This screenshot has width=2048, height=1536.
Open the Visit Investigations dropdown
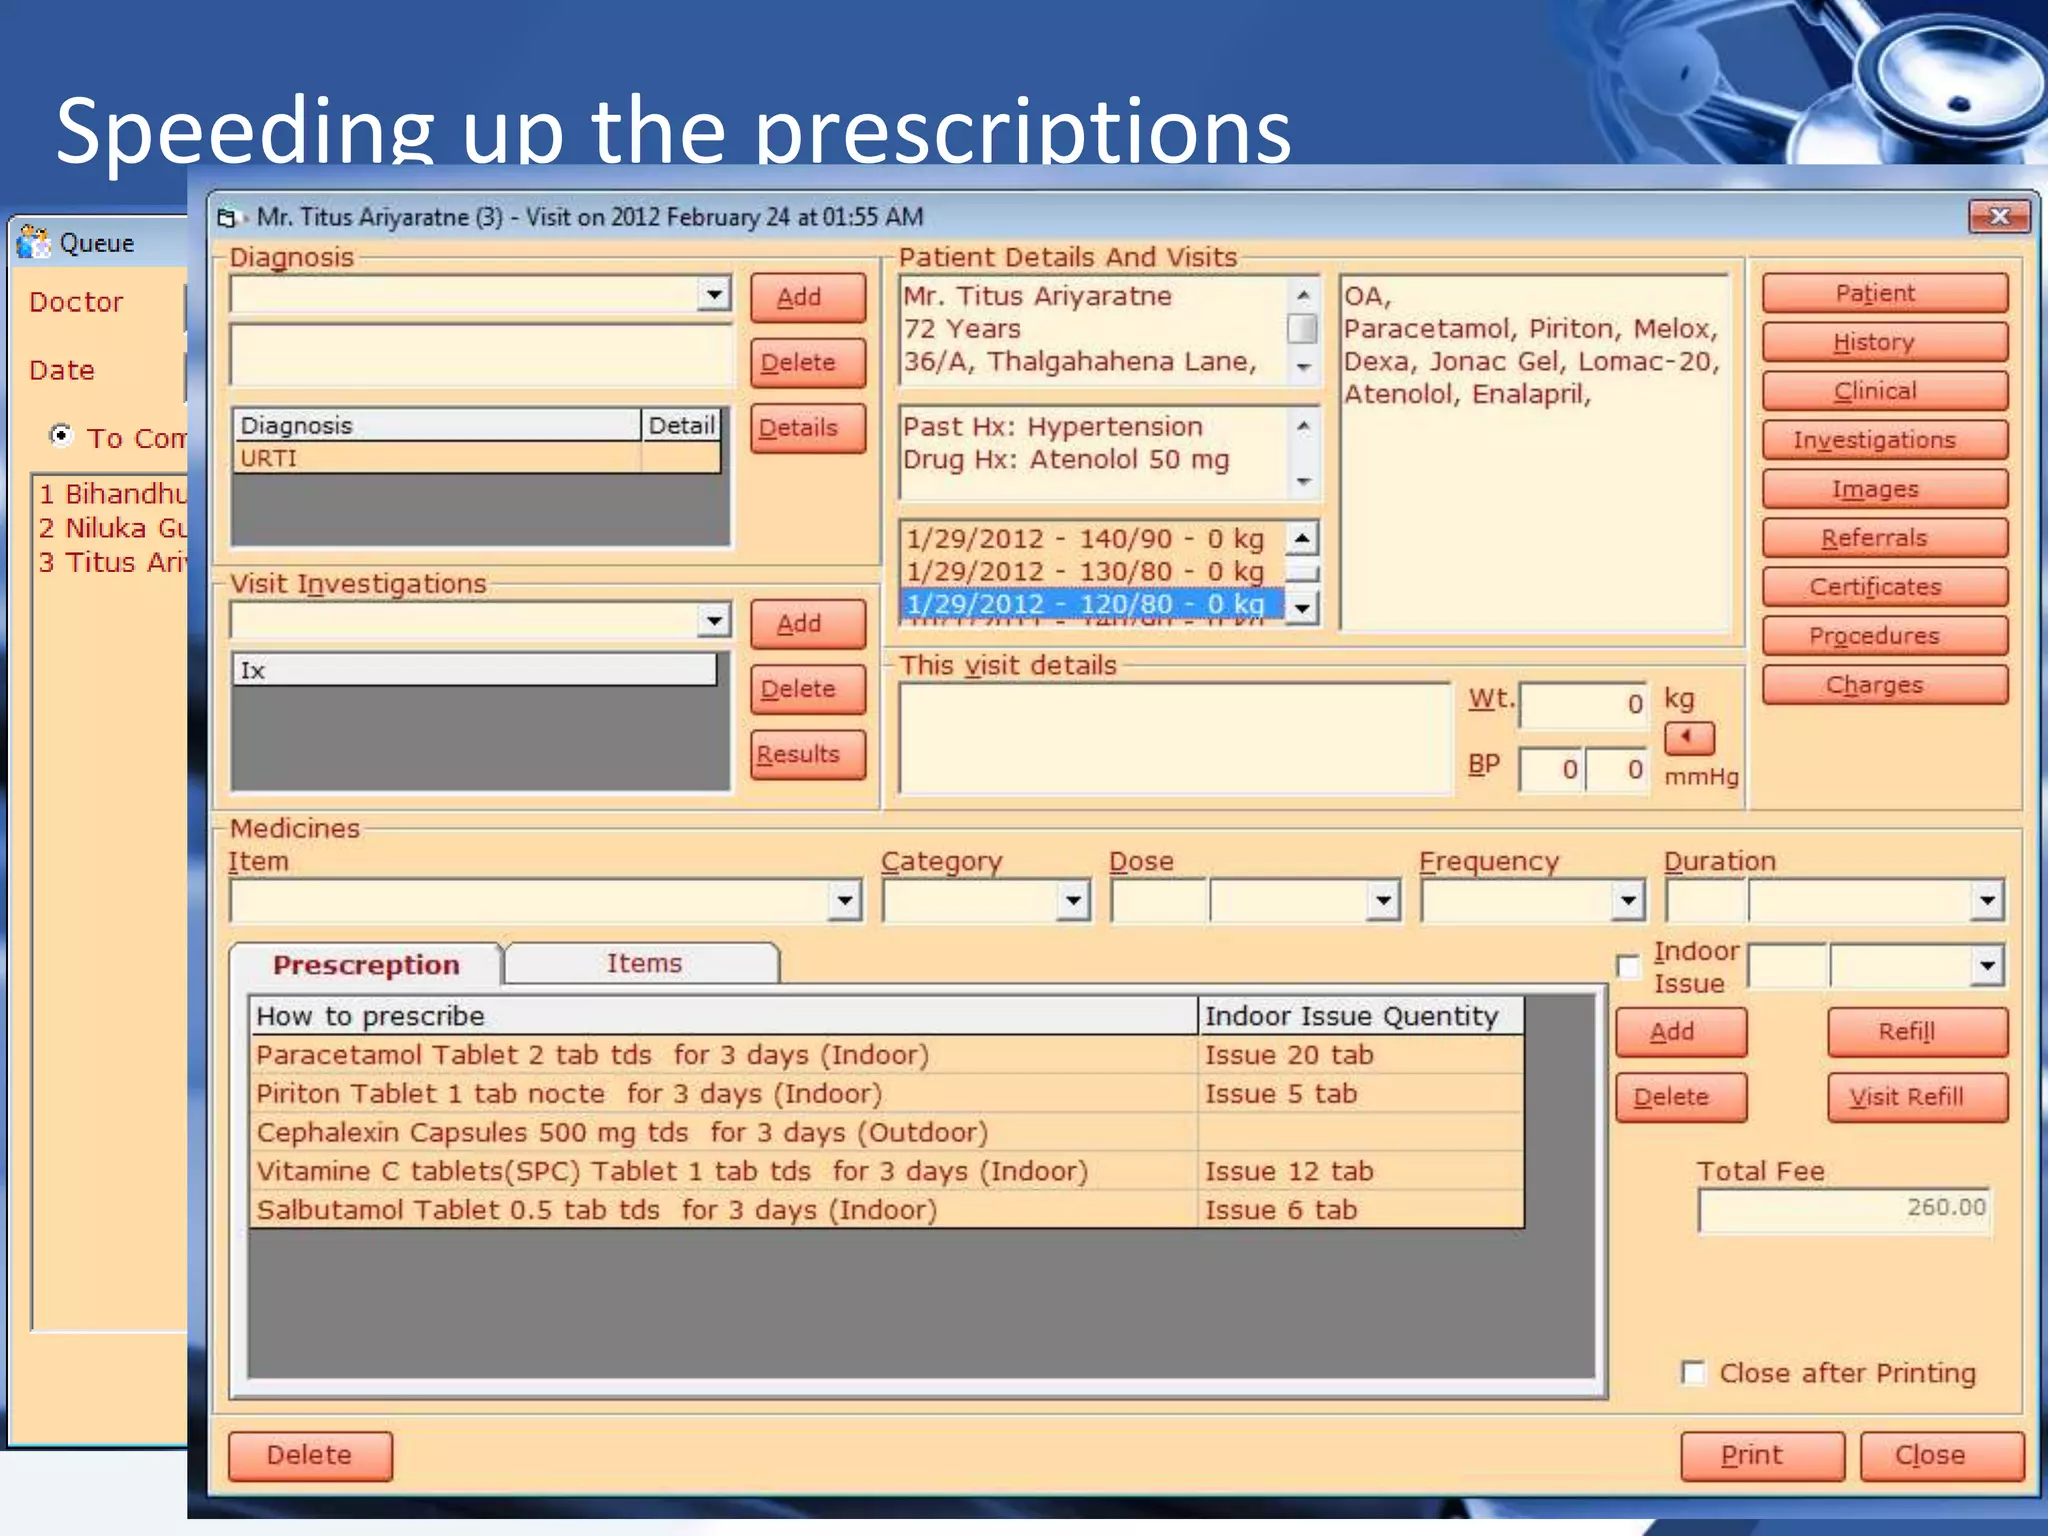coord(714,620)
